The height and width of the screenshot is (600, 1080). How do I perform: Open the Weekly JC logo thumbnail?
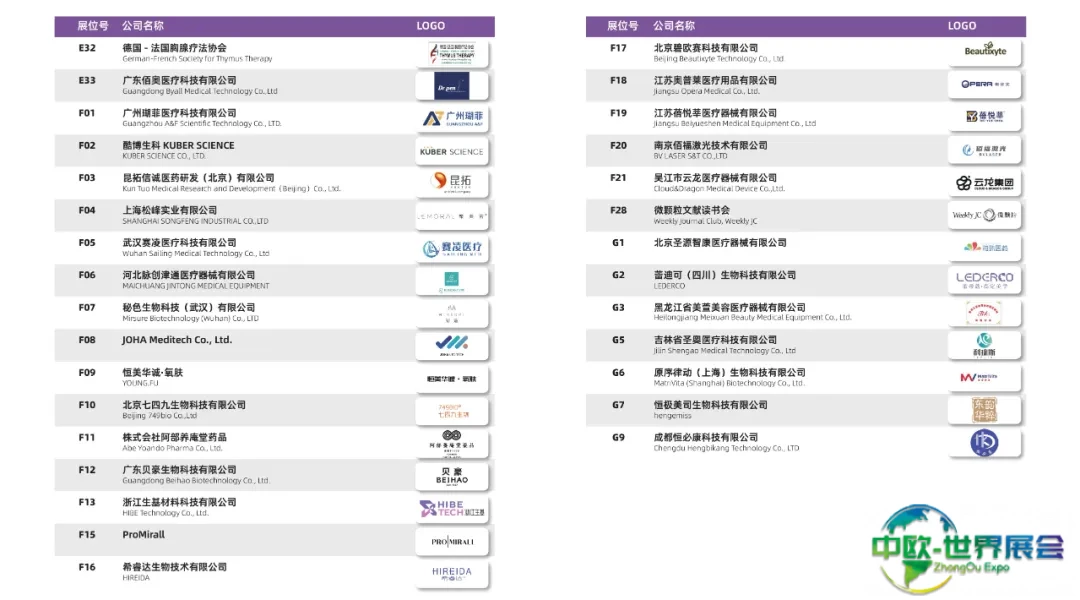pyautogui.click(x=985, y=215)
